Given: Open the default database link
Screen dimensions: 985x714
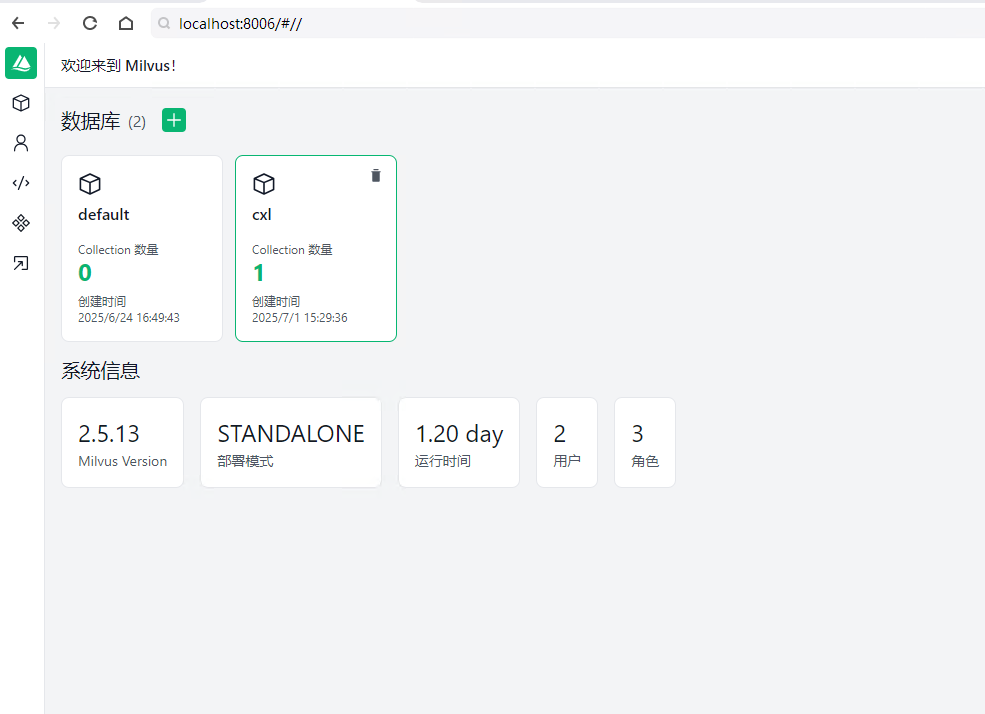Looking at the screenshot, I should click(104, 215).
